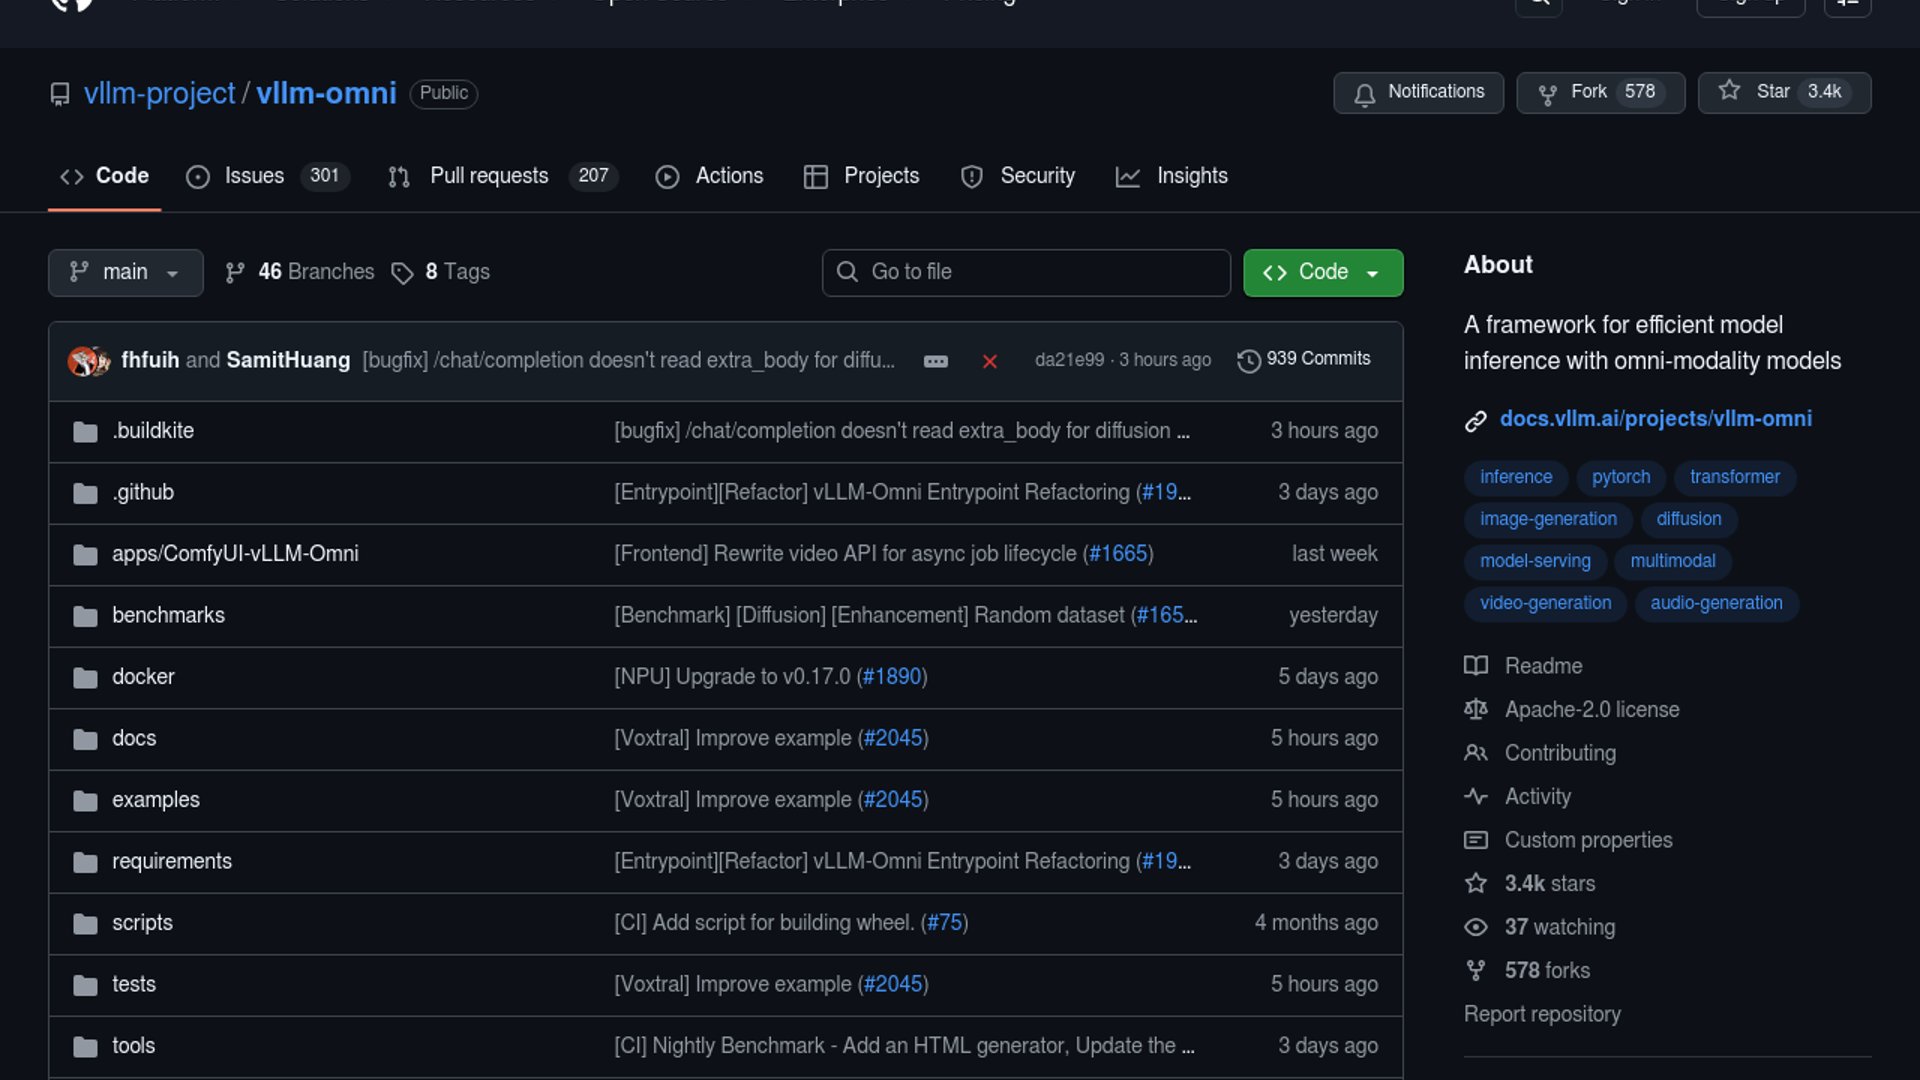Screen dimensions: 1920x1080
Task: Select the video-generation topic tag
Action: 1545,603
